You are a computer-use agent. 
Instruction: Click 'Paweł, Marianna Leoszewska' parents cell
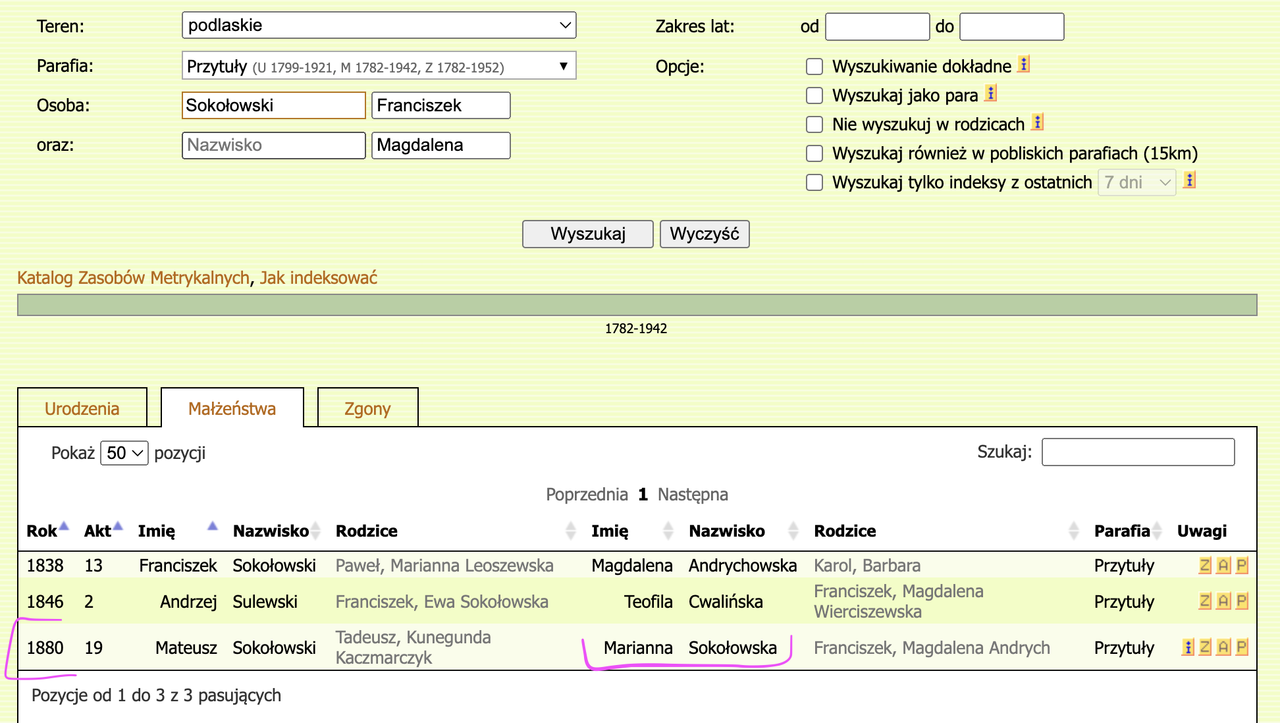tap(445, 565)
